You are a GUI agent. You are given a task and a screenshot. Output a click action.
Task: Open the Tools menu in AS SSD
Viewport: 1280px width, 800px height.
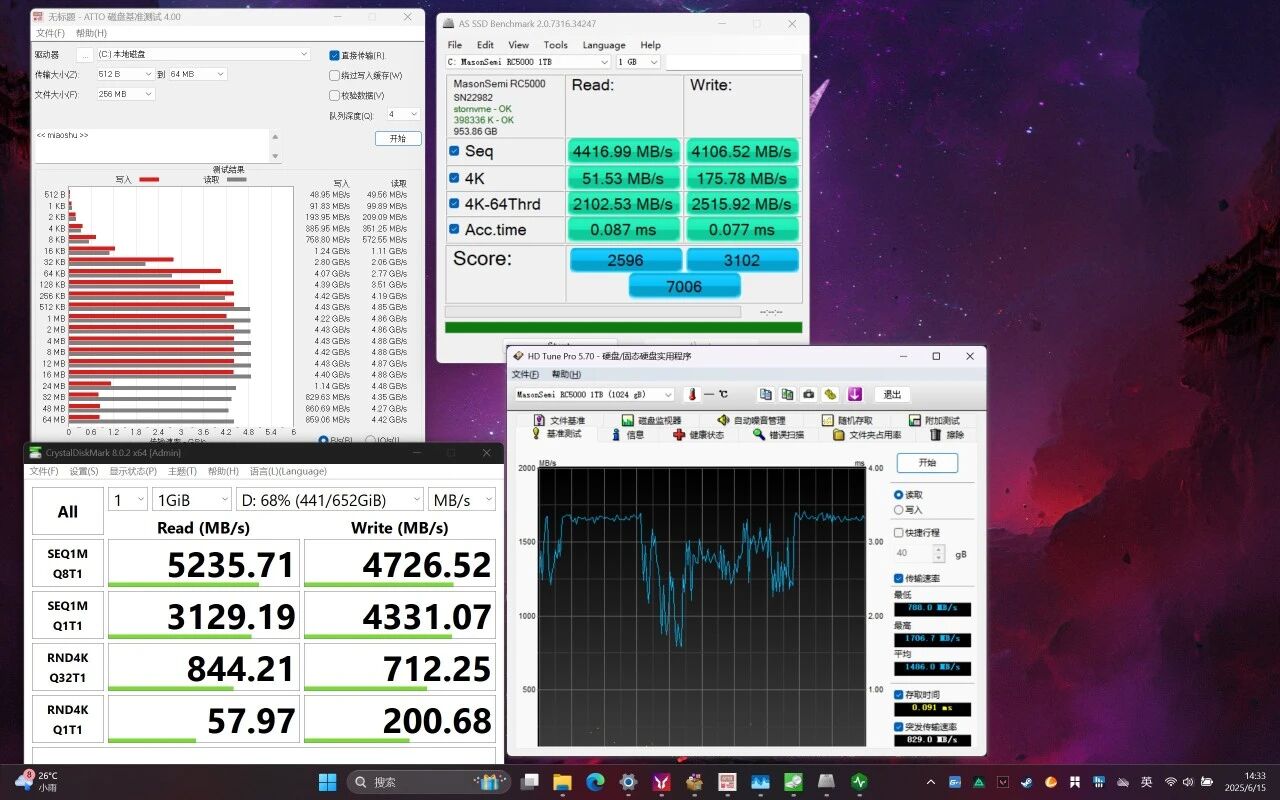click(x=555, y=45)
